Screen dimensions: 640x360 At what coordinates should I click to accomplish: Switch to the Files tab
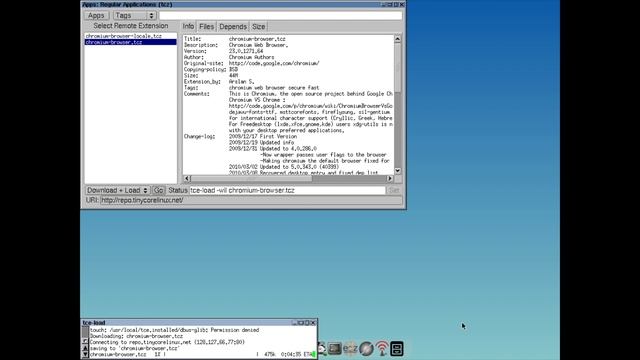pyautogui.click(x=207, y=27)
